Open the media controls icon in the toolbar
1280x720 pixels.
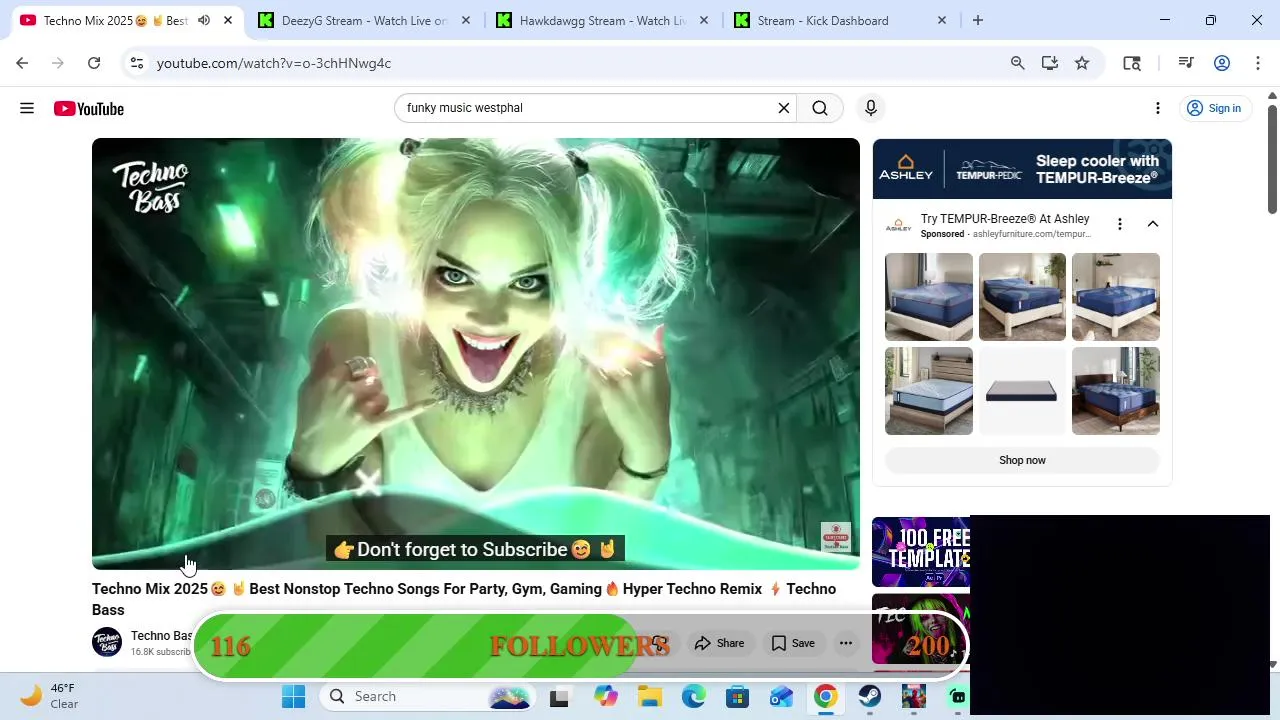coord(1186,63)
